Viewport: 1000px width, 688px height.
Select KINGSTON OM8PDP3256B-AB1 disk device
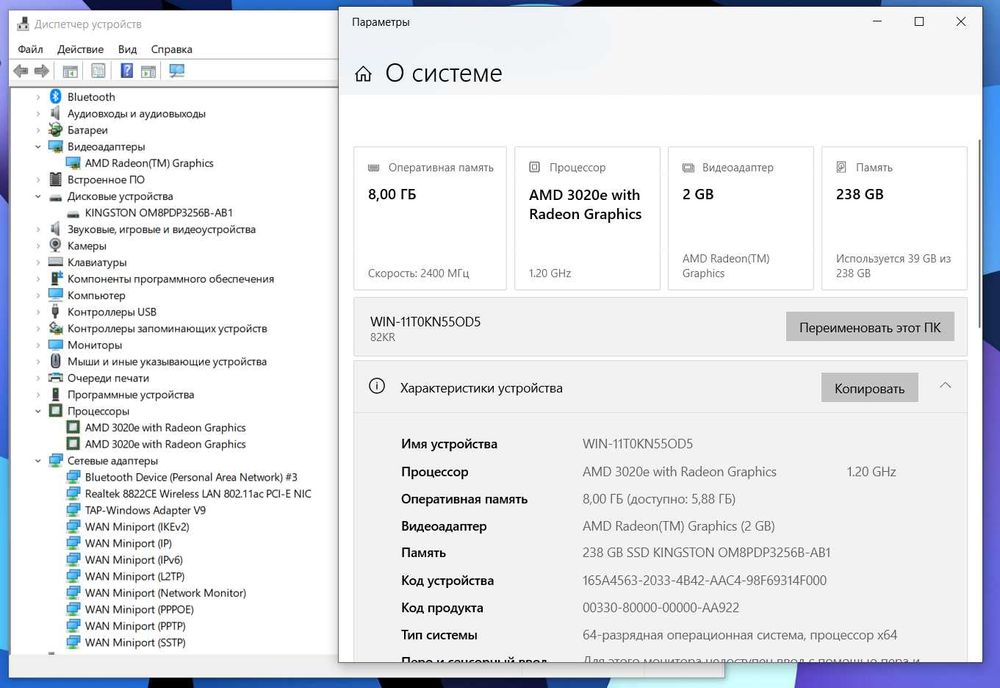[159, 213]
